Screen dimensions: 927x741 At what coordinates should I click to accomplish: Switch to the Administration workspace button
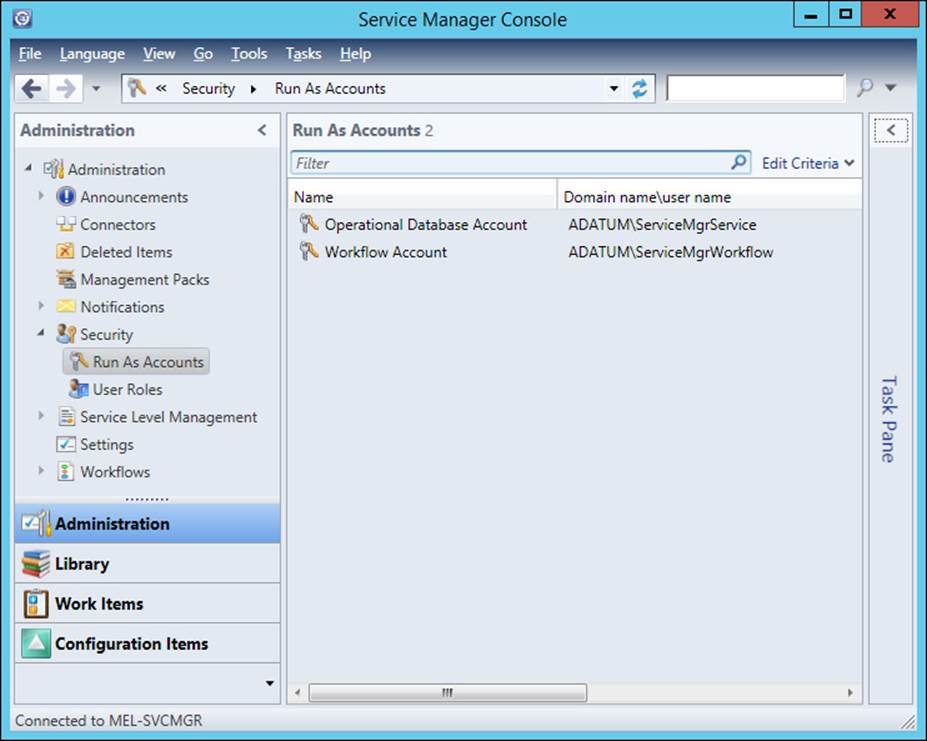click(147, 523)
